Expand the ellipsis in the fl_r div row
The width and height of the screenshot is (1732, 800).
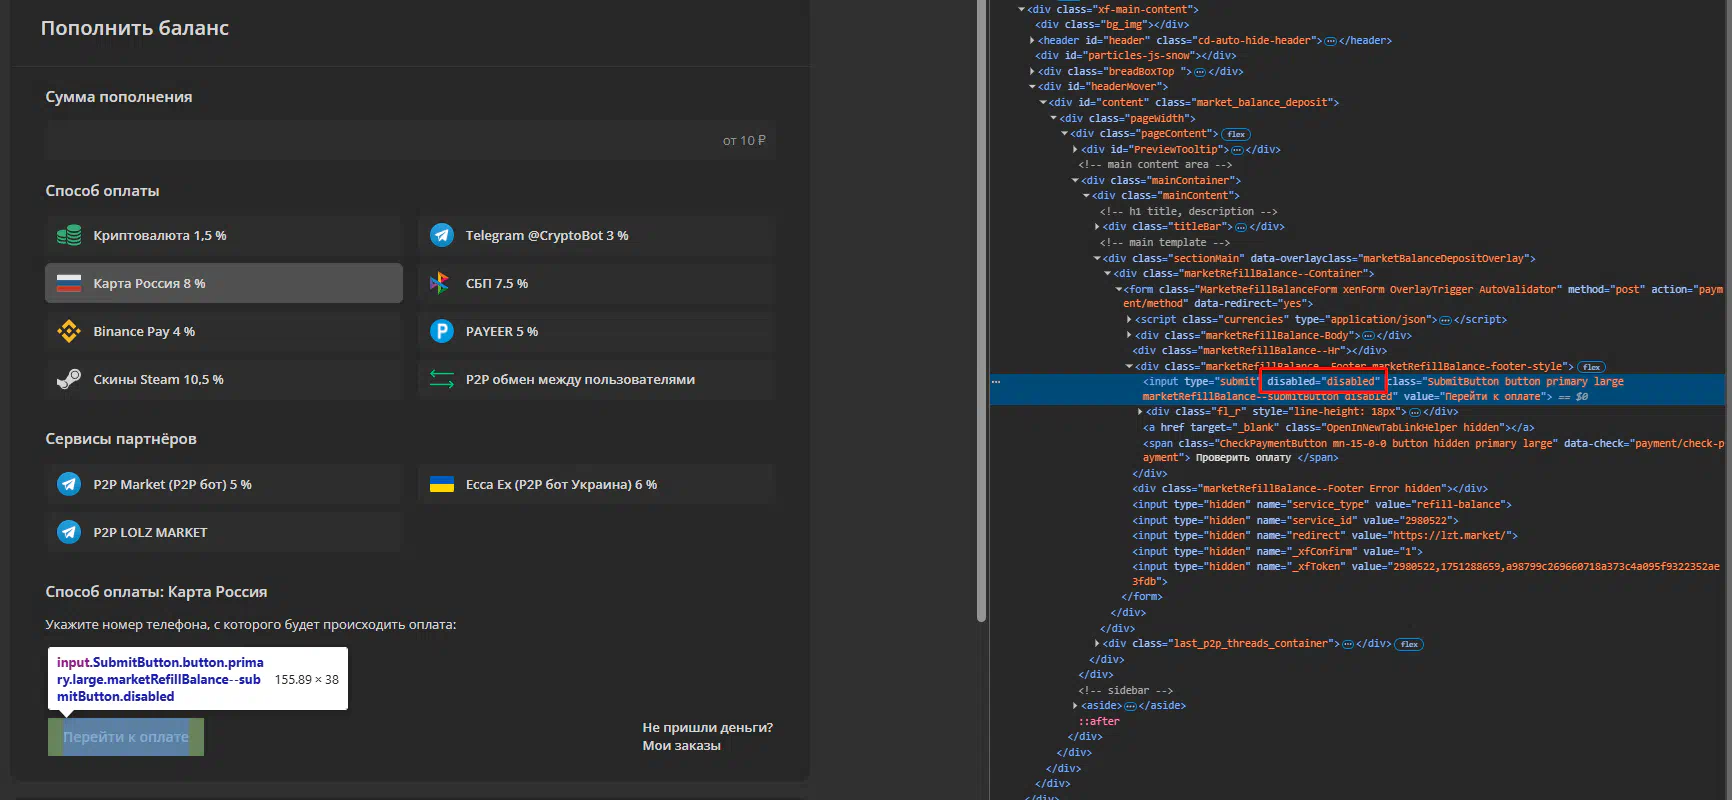coord(1414,412)
